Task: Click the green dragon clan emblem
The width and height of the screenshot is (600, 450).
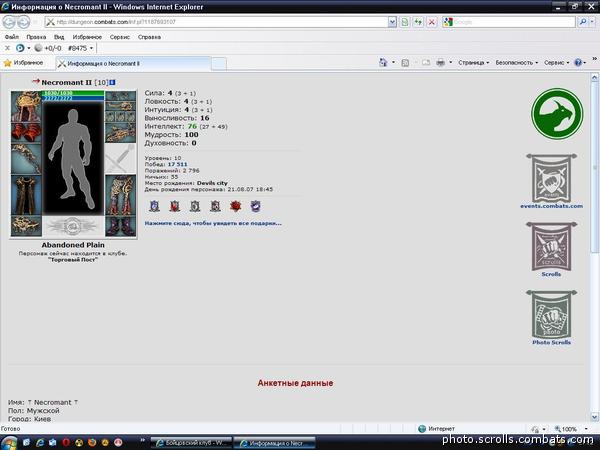Action: pyautogui.click(x=557, y=114)
